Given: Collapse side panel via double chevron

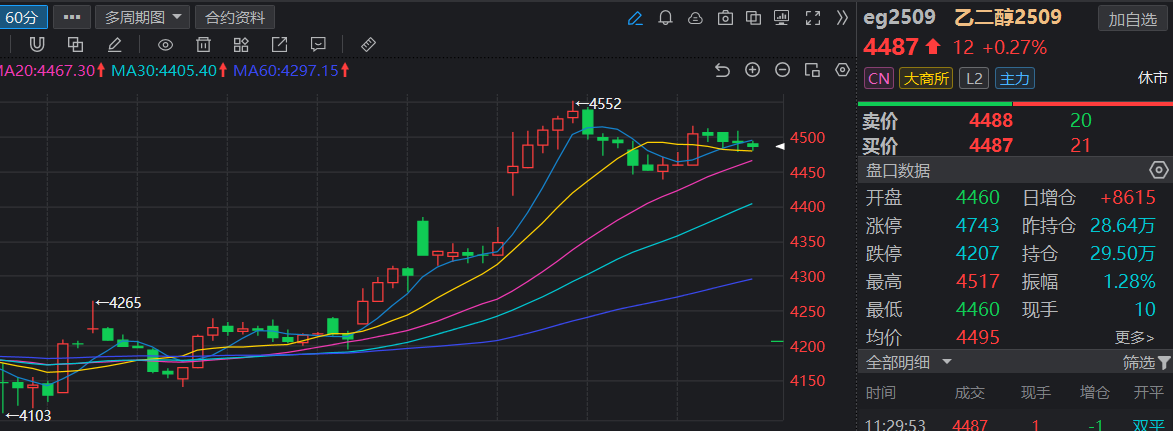Looking at the screenshot, I should (842, 17).
